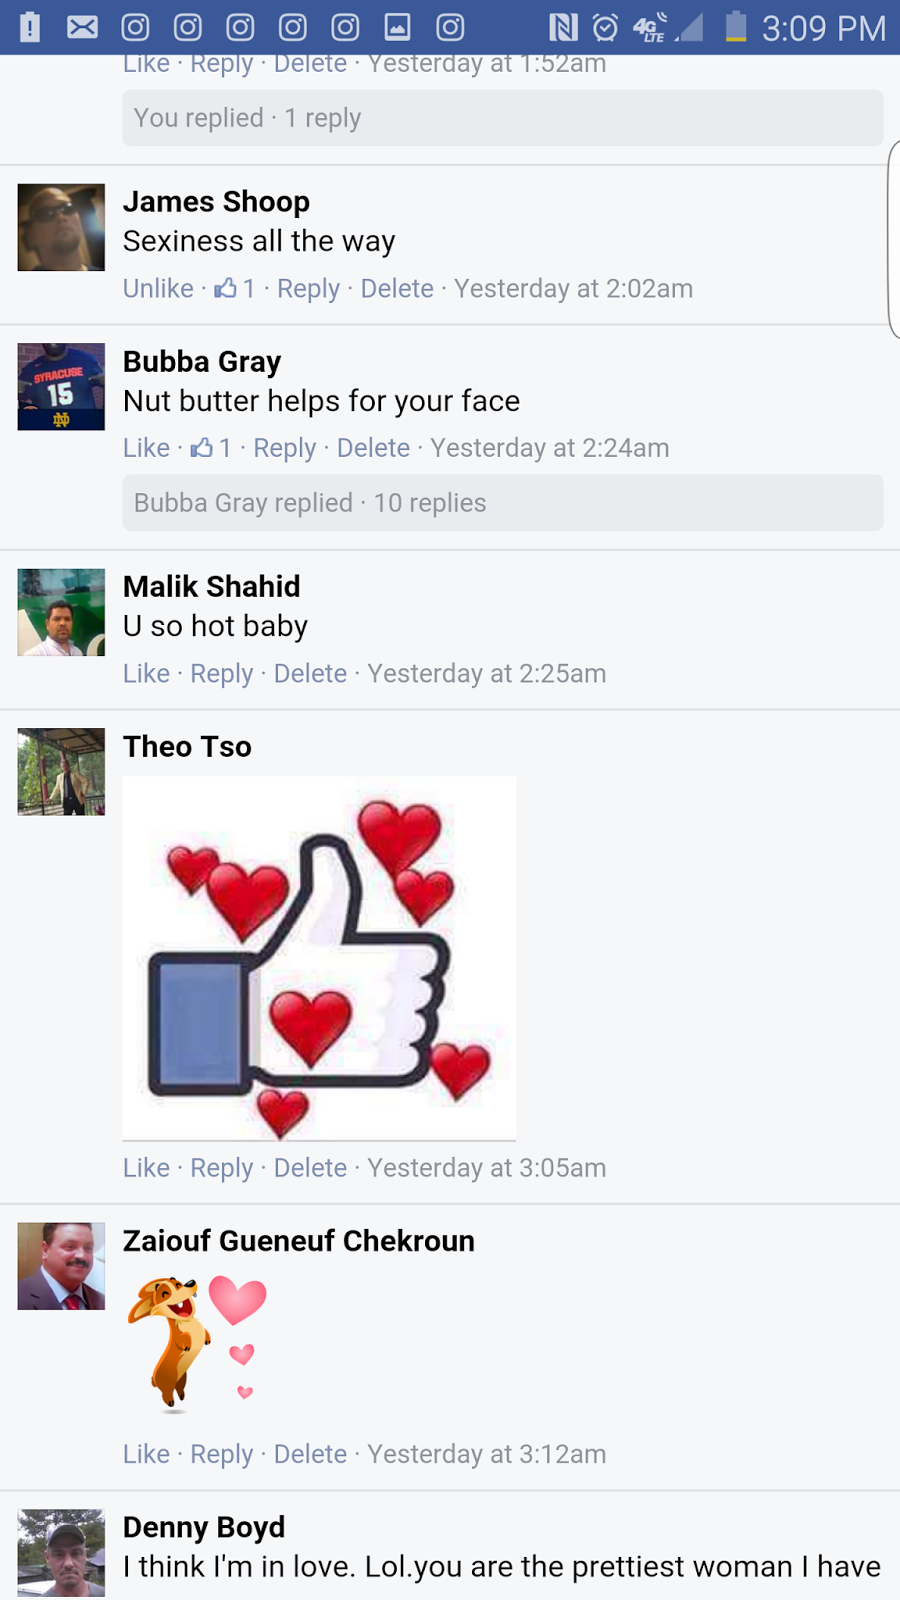Open the mail notification icon in status bar
This screenshot has width=900, height=1600.
82,27
